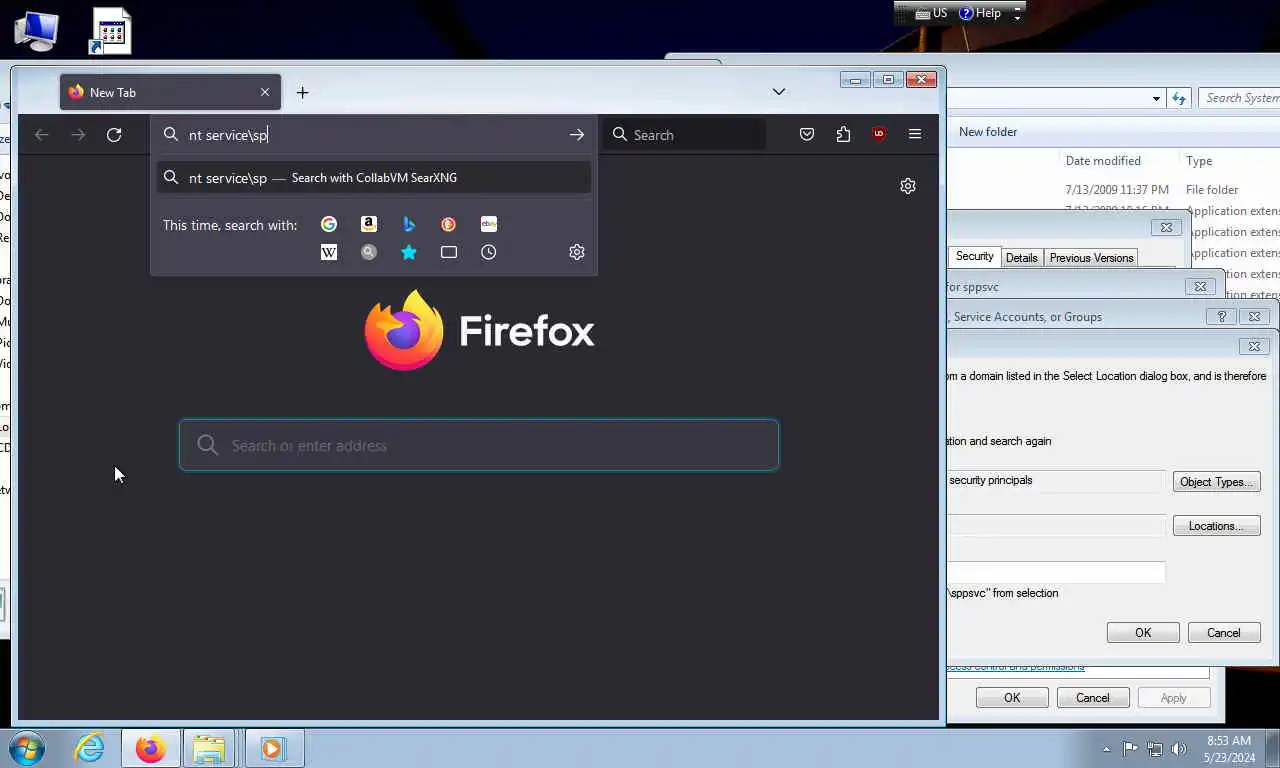Search bookmarks using the star icon
1280x768 pixels.
pyautogui.click(x=409, y=252)
